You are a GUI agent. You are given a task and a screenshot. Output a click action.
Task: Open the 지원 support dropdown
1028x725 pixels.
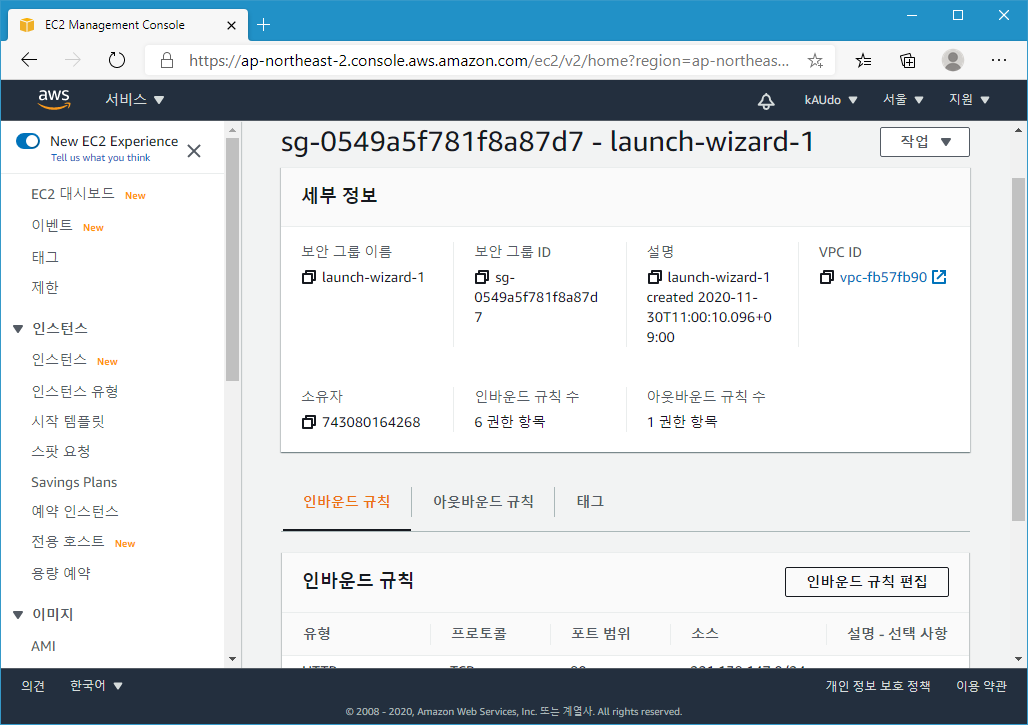pos(969,100)
